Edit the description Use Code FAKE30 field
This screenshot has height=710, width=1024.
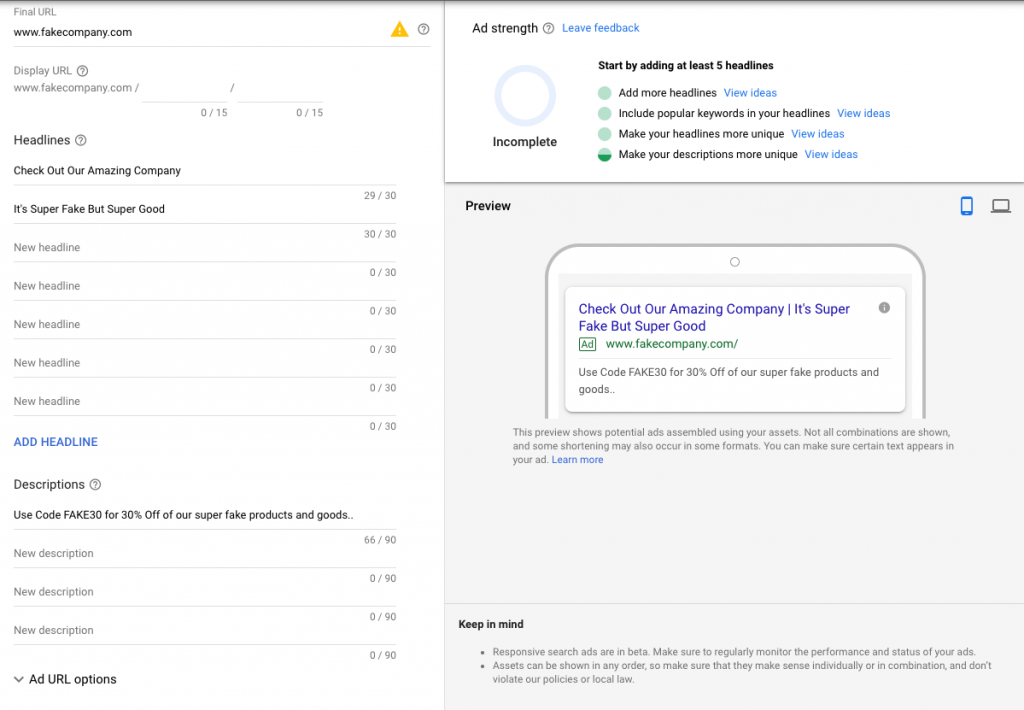point(204,515)
